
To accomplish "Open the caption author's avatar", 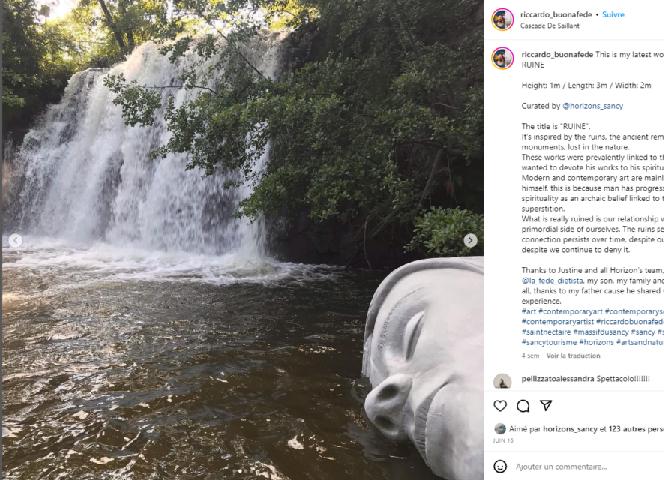I will tap(503, 57).
